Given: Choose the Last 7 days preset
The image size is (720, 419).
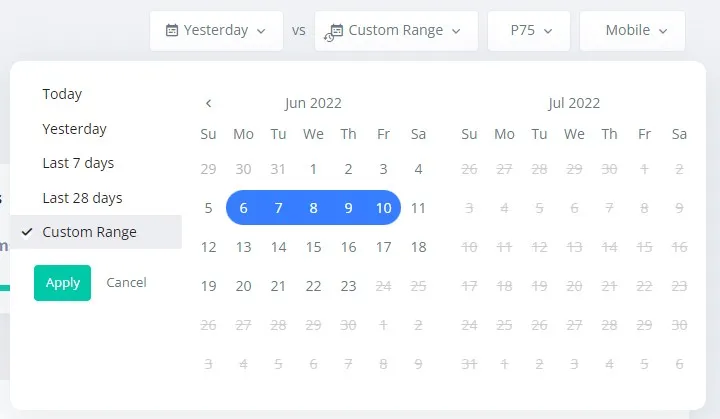Looking at the screenshot, I should [78, 163].
